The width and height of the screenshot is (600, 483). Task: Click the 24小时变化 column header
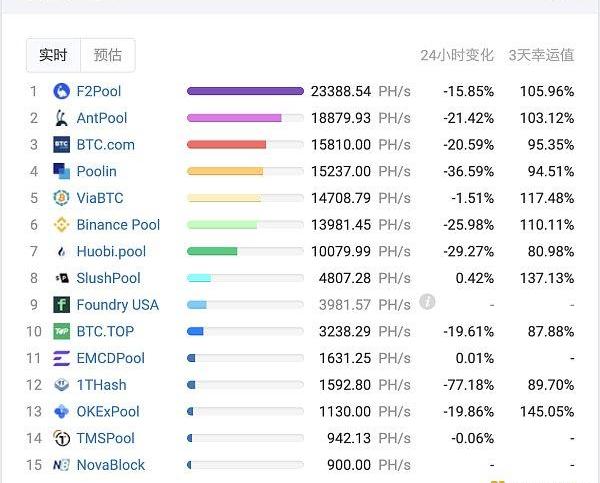[x=457, y=55]
